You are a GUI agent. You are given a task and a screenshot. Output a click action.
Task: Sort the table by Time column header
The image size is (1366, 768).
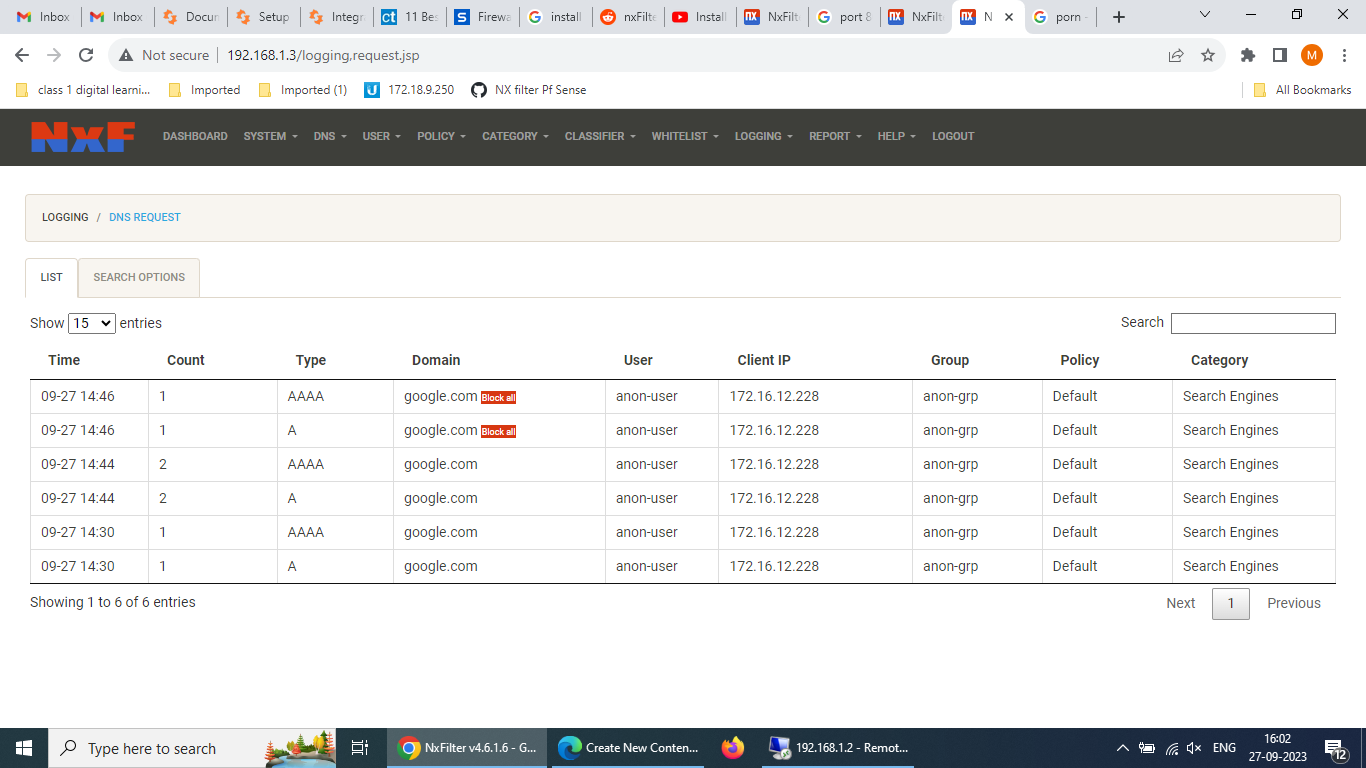point(64,360)
